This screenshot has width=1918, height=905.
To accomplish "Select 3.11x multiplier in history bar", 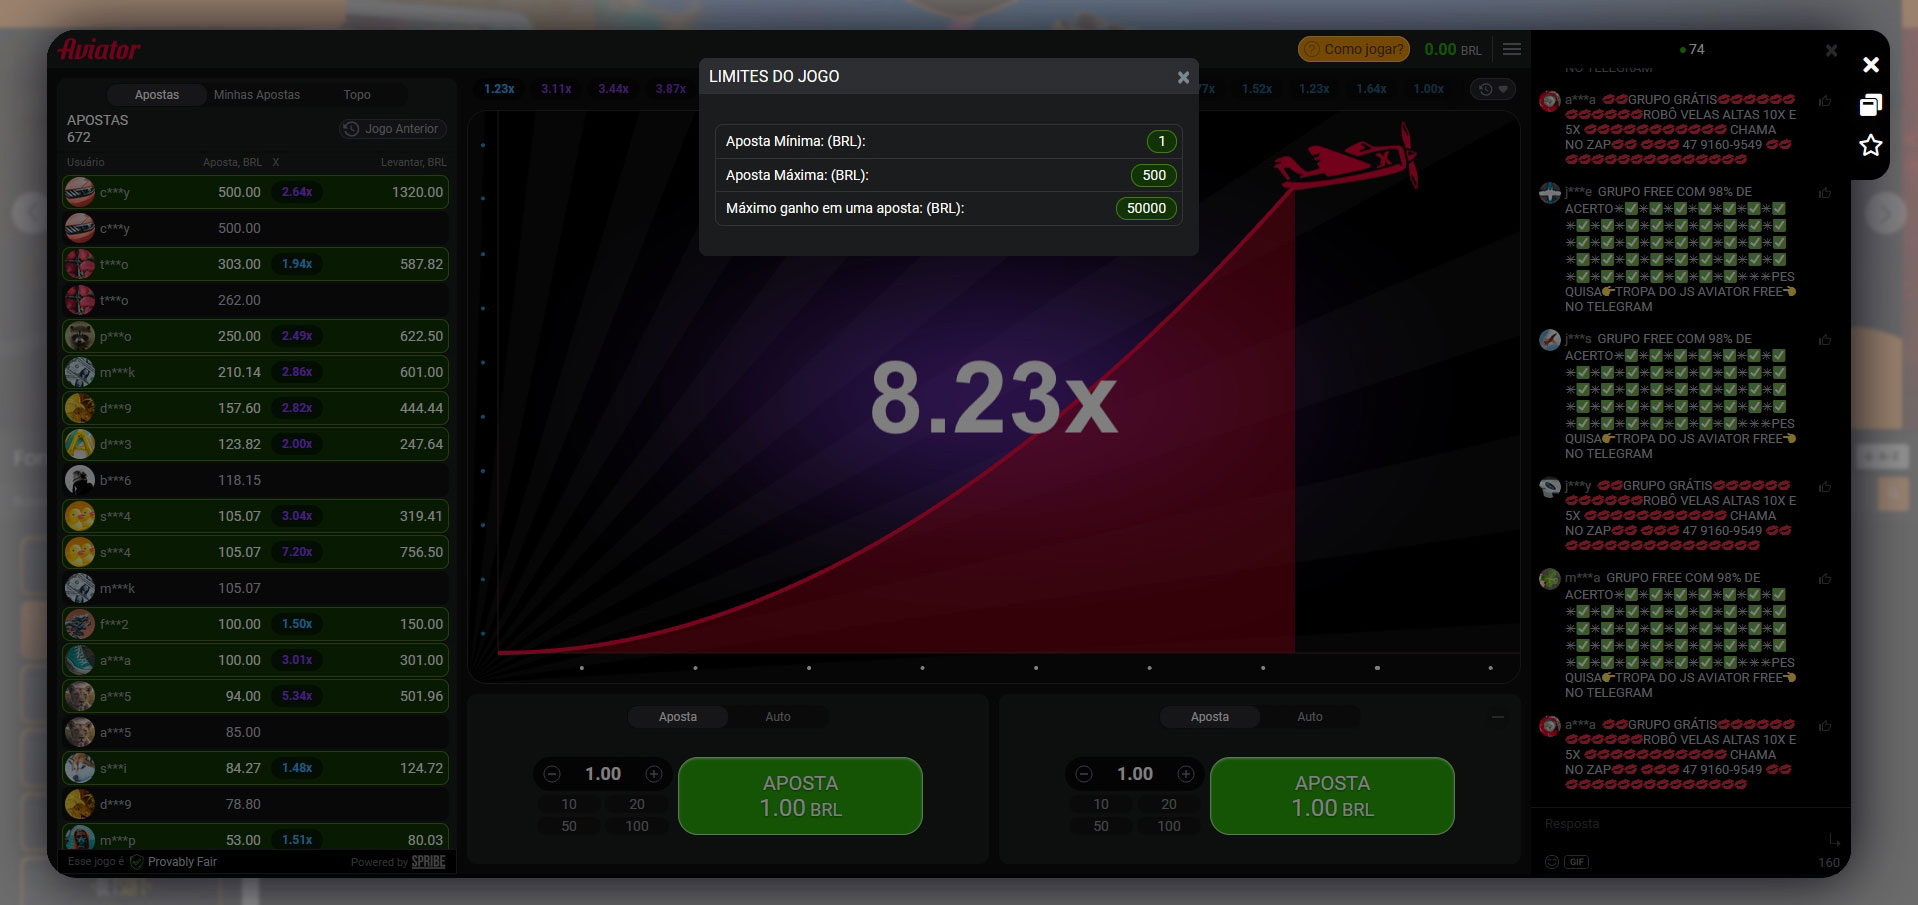I will pyautogui.click(x=556, y=89).
